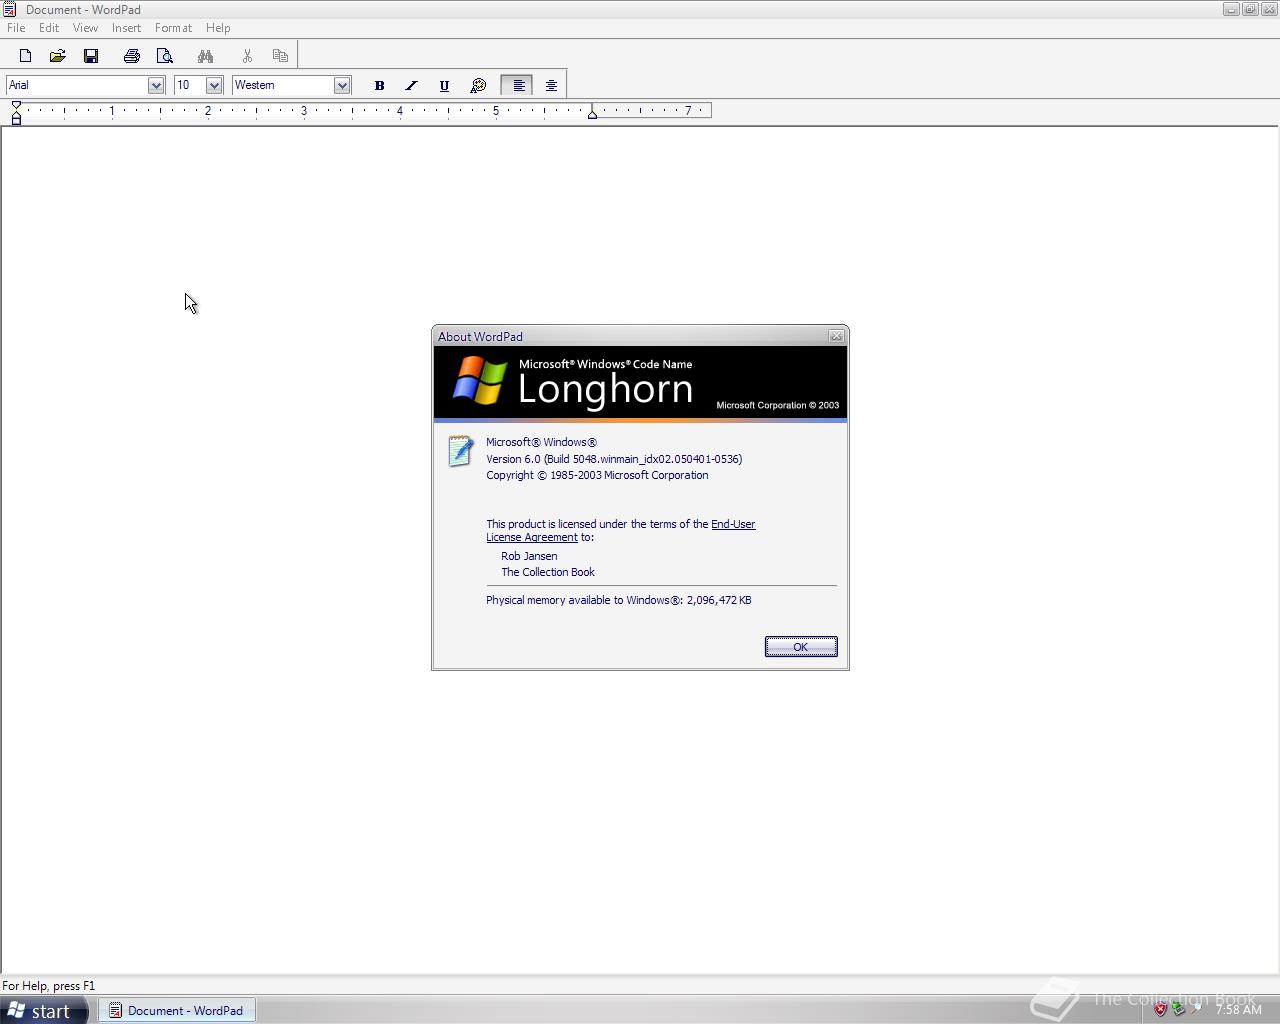This screenshot has height=1024, width=1280.
Task: Click the WordPad icon in About dialog
Action: click(x=460, y=451)
